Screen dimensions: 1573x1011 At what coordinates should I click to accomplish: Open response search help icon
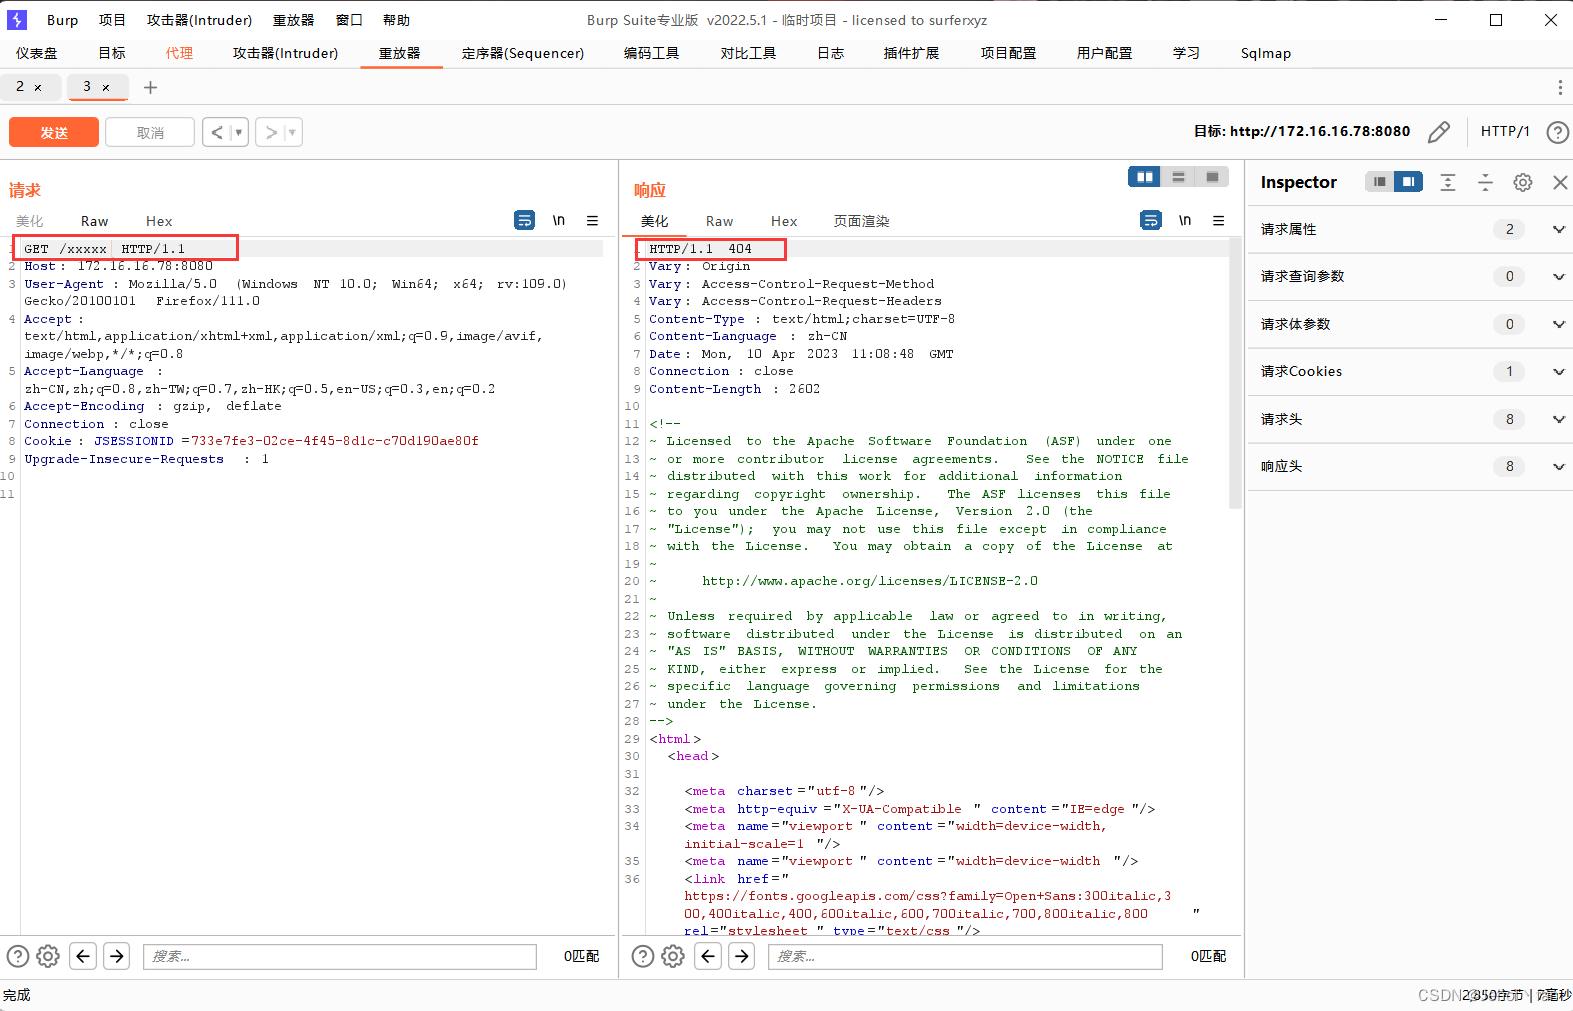pos(644,957)
